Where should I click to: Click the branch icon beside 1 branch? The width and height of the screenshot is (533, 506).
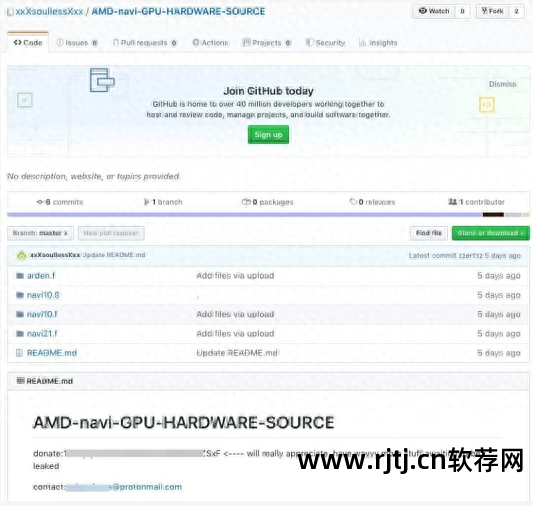tap(147, 202)
